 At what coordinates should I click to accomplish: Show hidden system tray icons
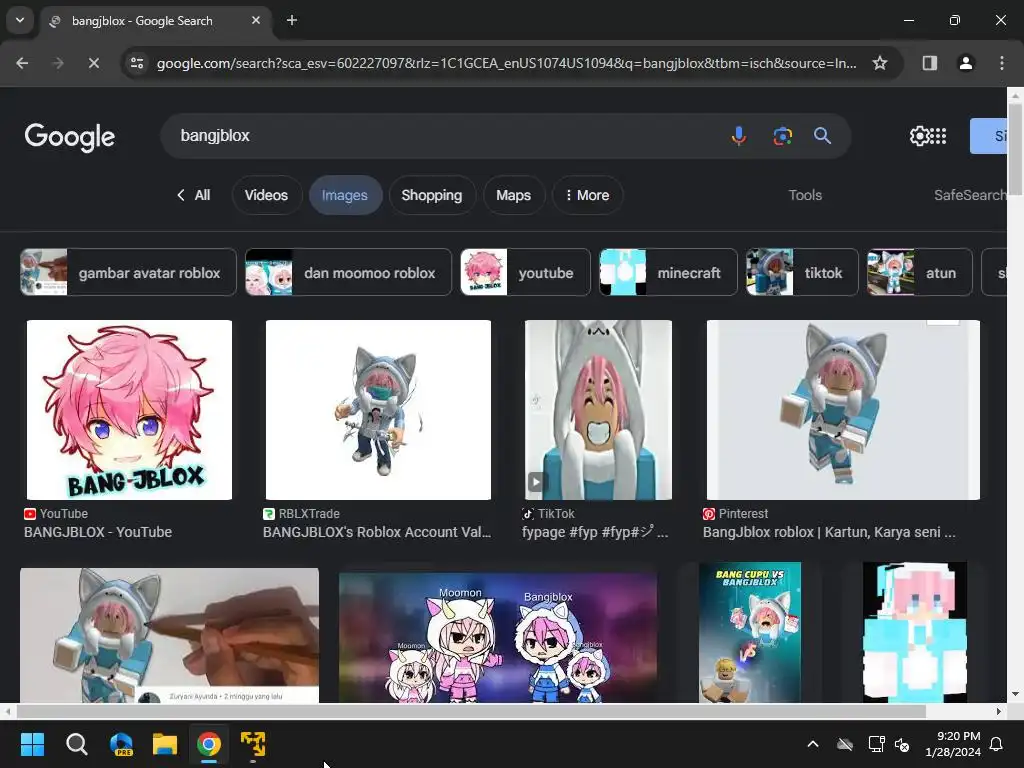pyautogui.click(x=813, y=744)
